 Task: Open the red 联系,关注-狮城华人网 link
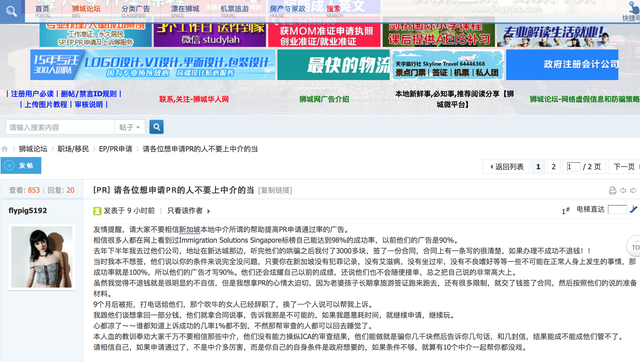(x=194, y=99)
